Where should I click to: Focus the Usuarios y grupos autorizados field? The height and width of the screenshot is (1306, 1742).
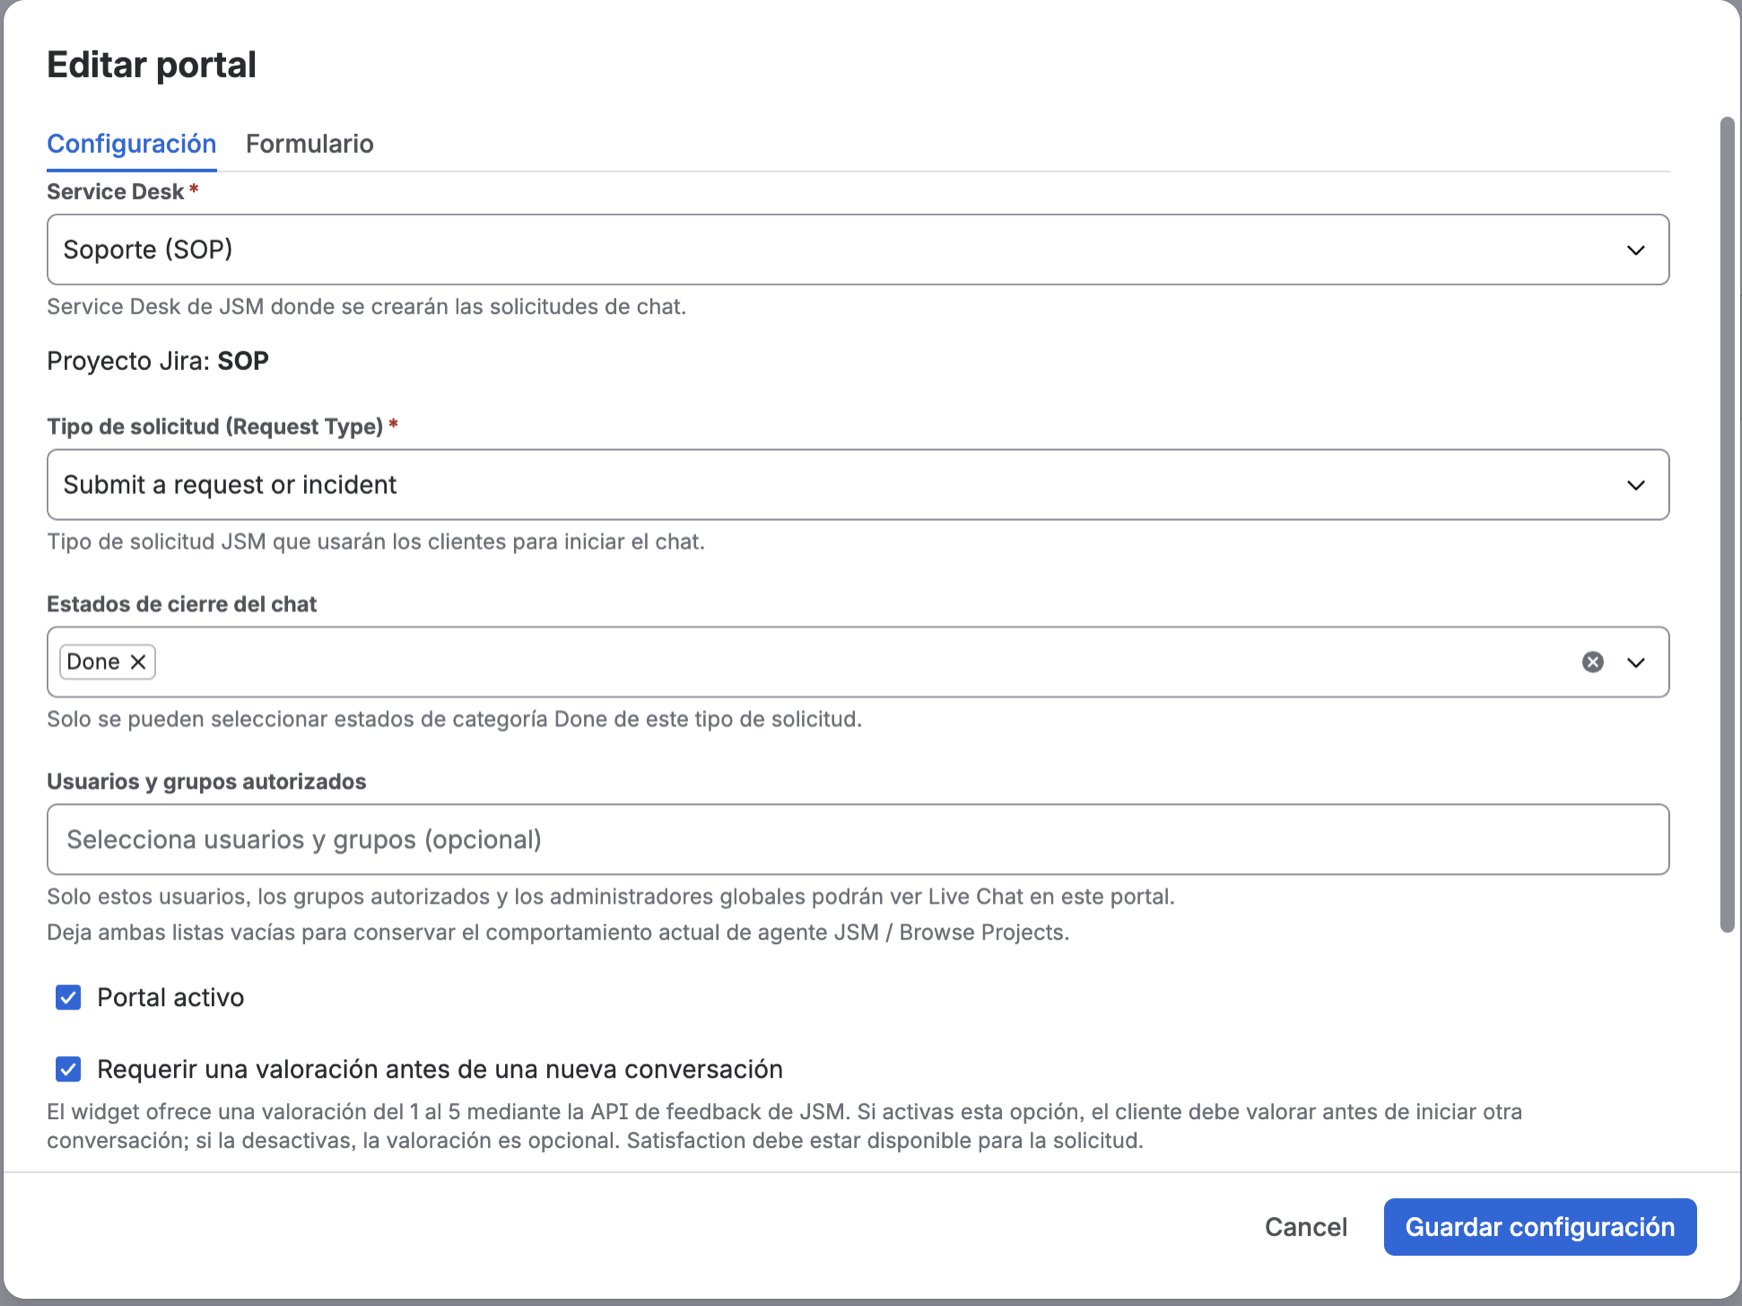[x=858, y=839]
